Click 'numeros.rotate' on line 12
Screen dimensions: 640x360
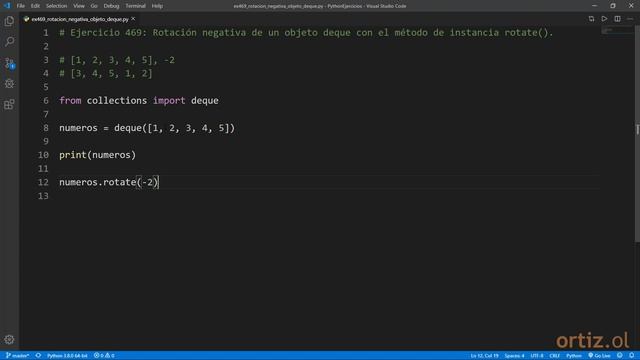tap(98, 182)
